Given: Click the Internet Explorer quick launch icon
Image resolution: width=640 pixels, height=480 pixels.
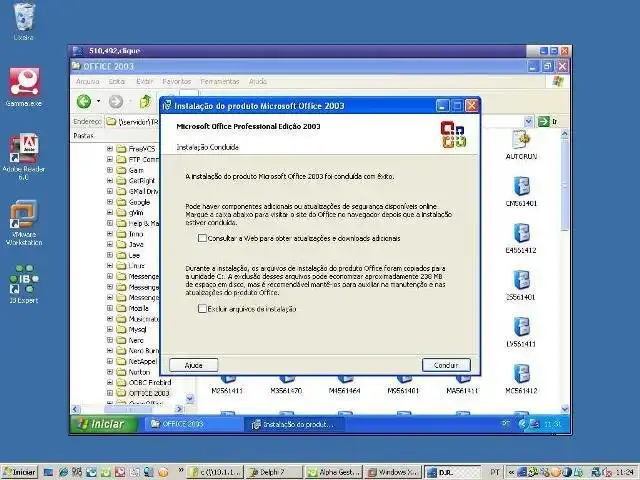Looking at the screenshot, I should 63,472.
